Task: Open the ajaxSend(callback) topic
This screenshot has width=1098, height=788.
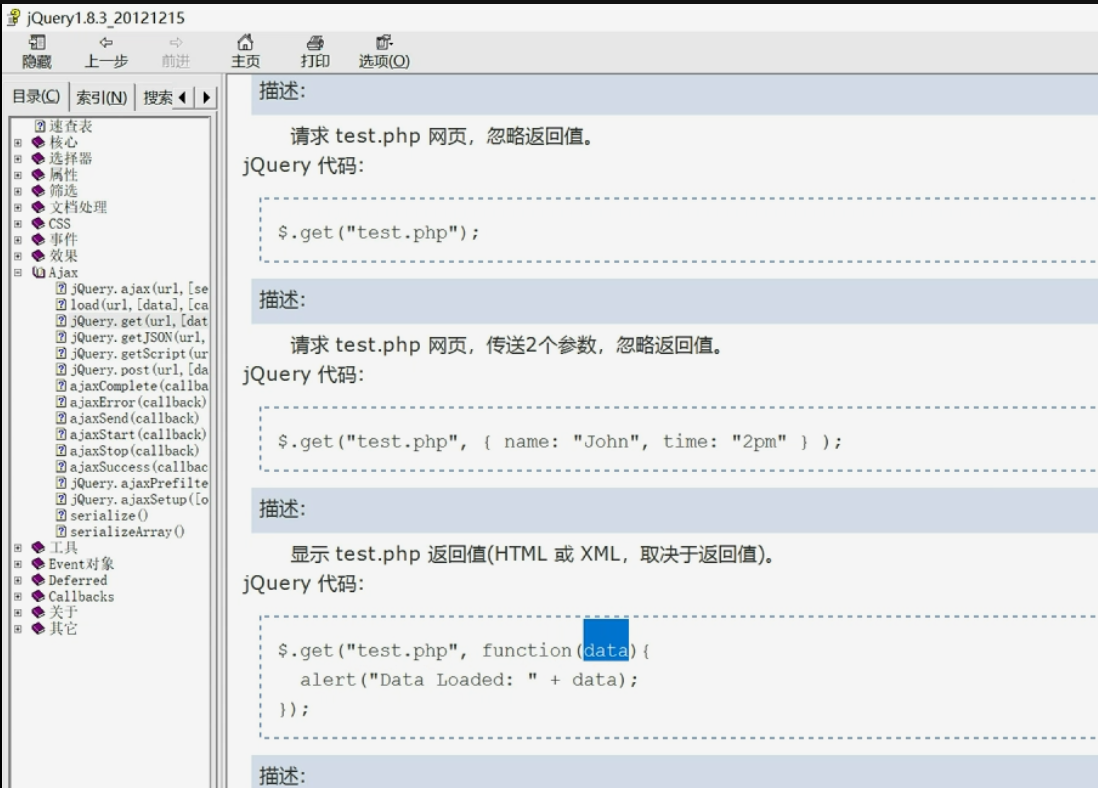Action: pos(127,418)
